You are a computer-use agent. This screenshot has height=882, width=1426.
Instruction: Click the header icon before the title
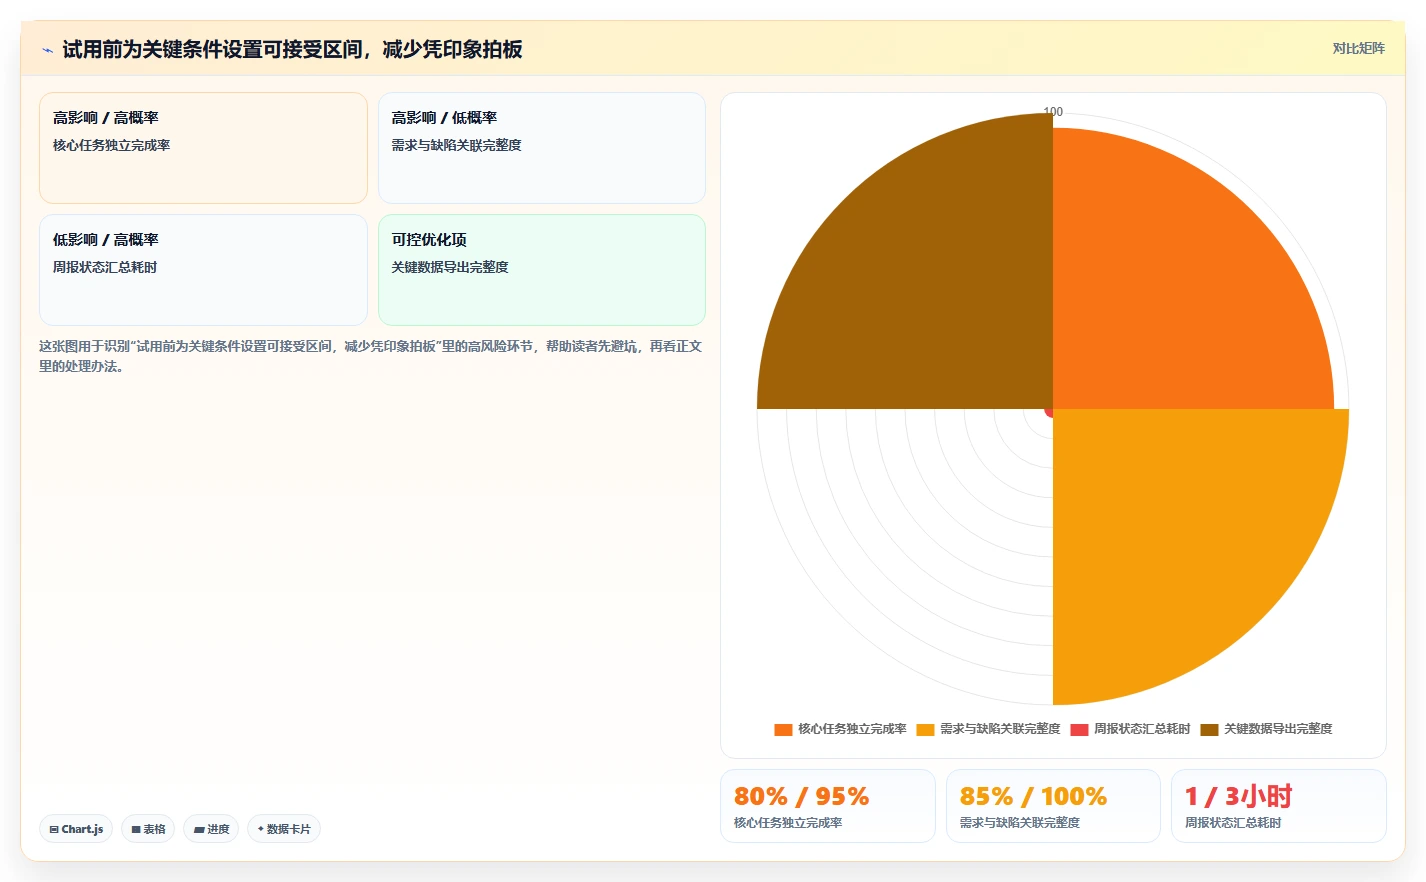47,50
